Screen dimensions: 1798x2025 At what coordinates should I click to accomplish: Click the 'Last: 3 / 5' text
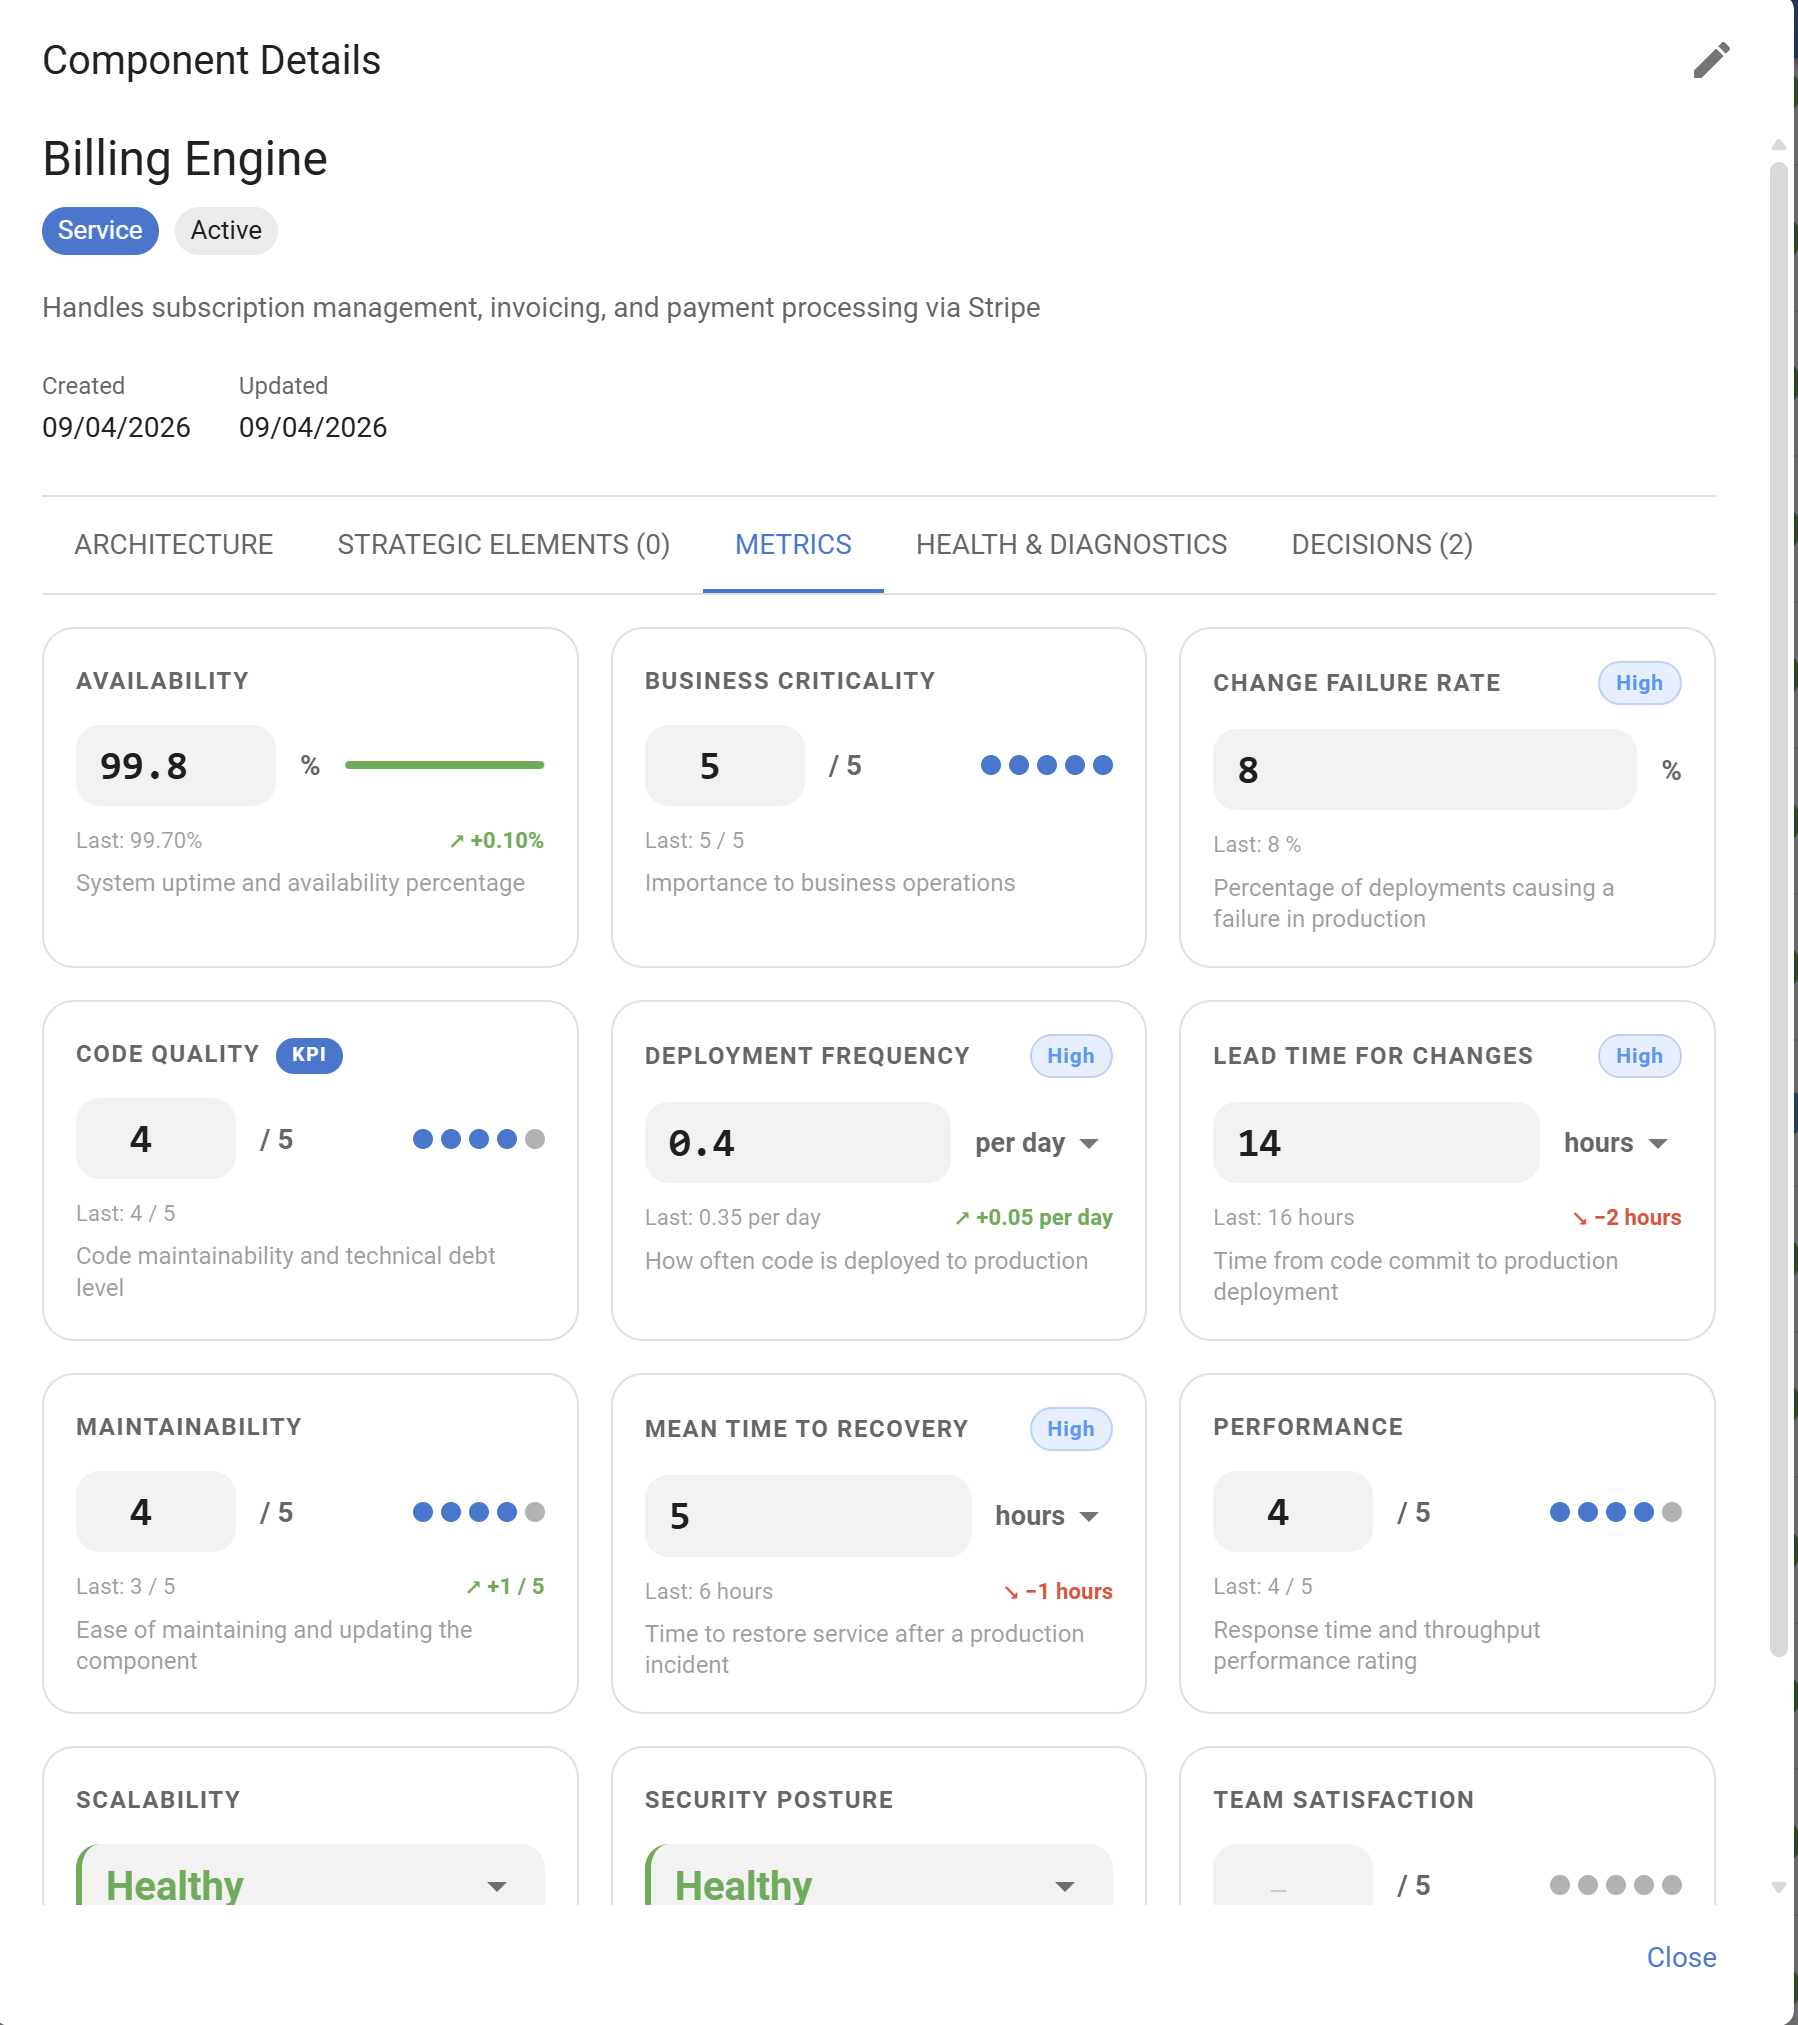coord(125,1586)
